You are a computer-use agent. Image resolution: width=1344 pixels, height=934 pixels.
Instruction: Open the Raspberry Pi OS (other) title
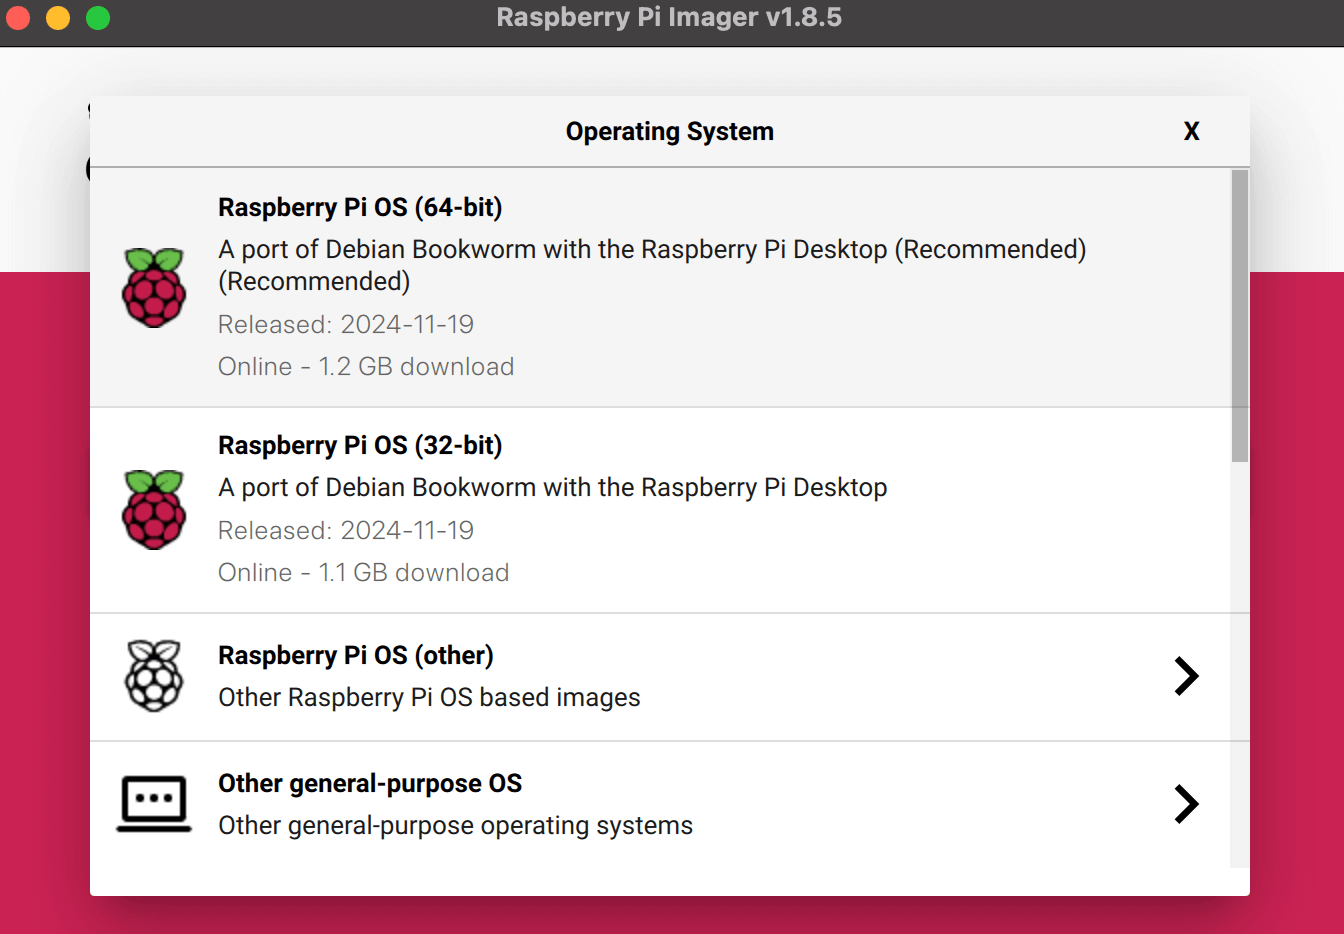click(356, 655)
